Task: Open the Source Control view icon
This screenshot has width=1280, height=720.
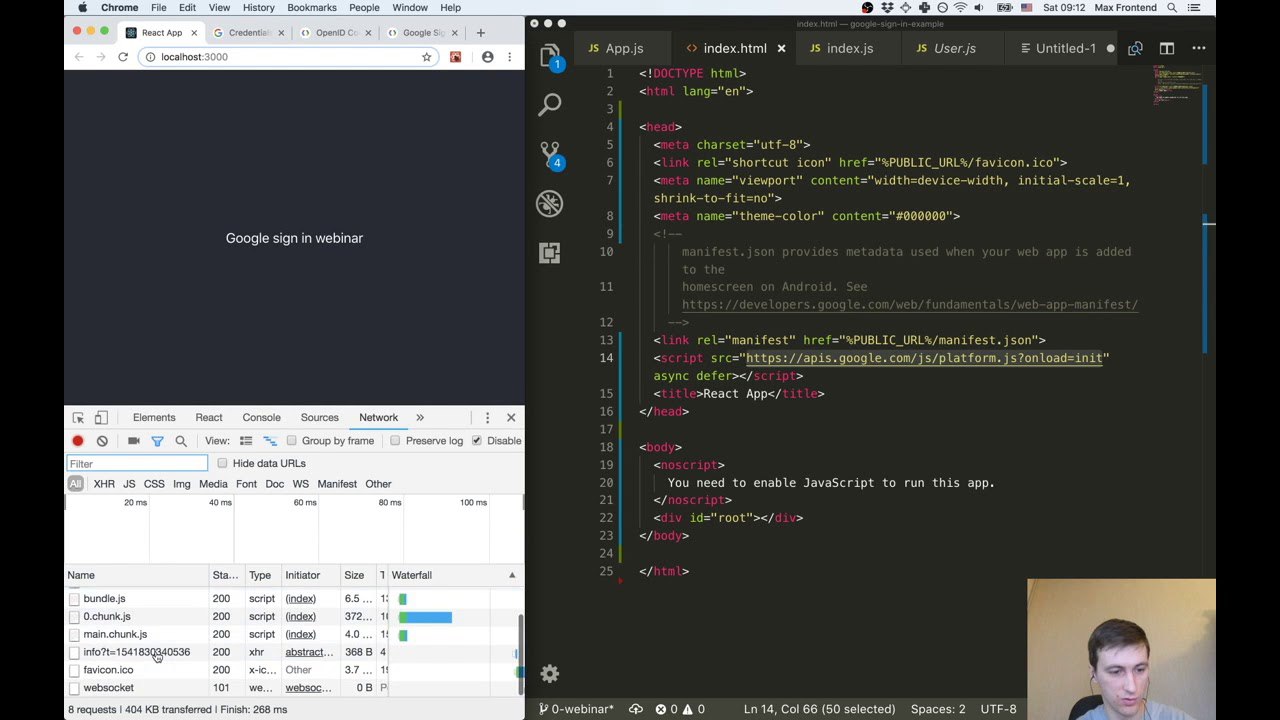Action: click(x=549, y=154)
